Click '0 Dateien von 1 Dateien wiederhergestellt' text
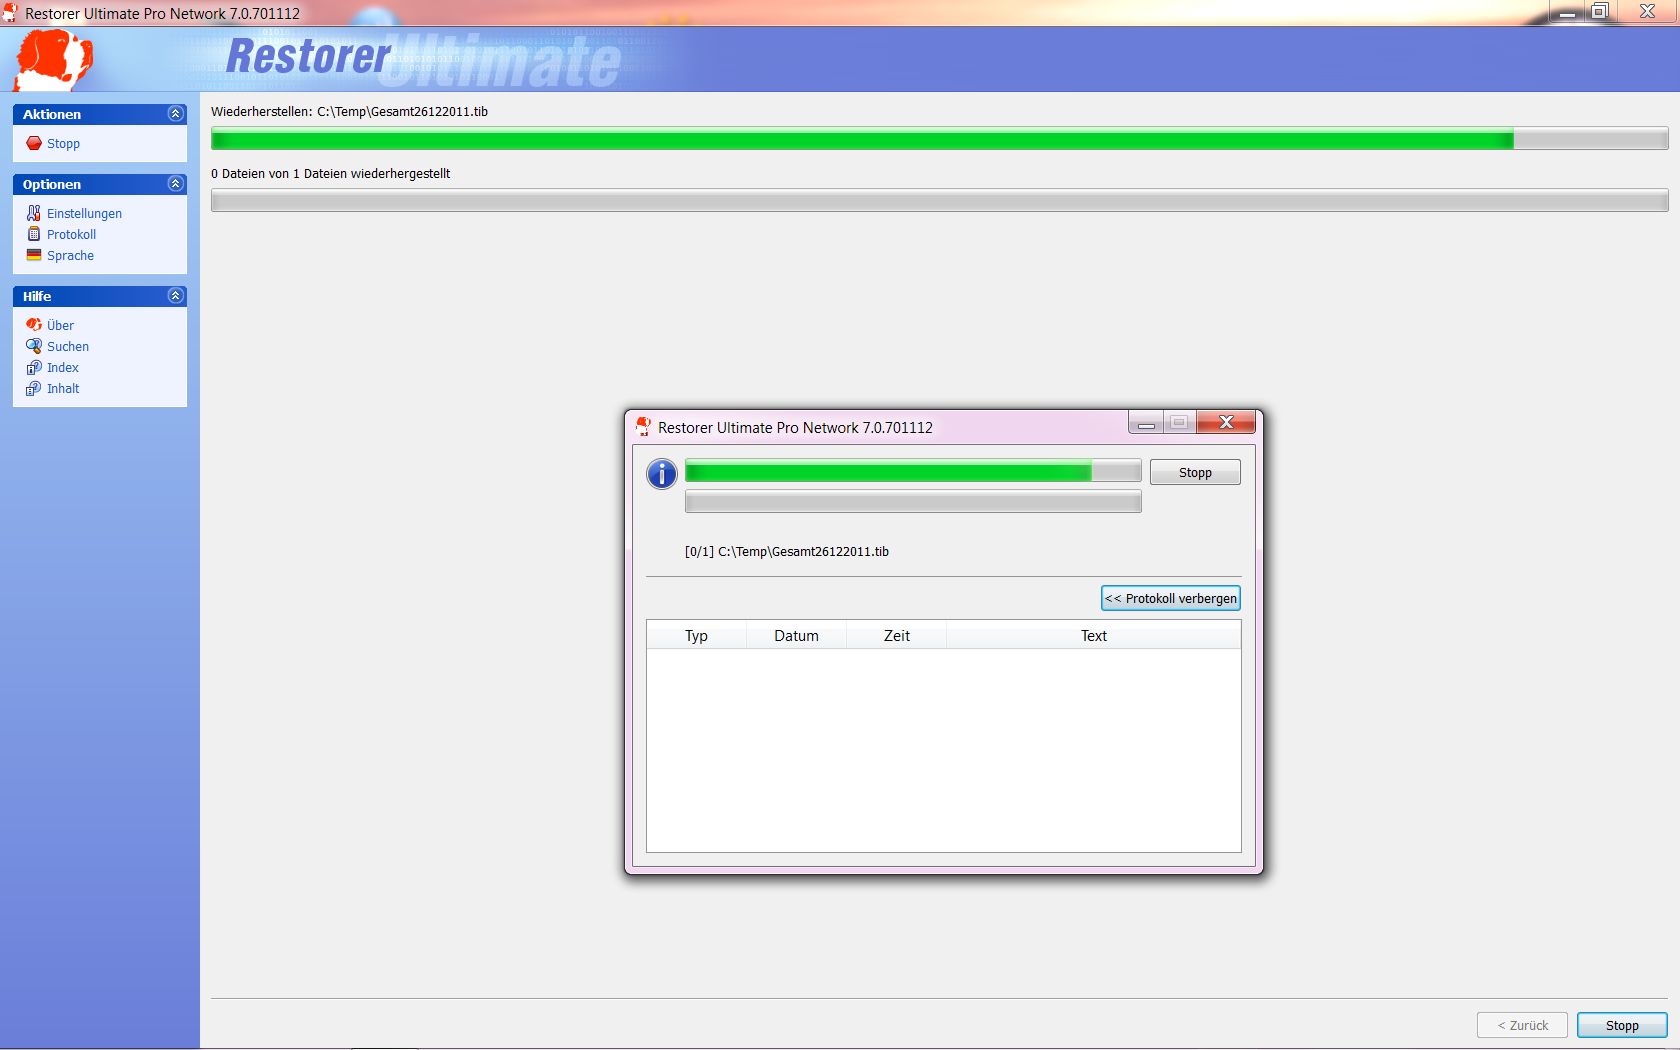Screen dimensions: 1680x1050 331,173
